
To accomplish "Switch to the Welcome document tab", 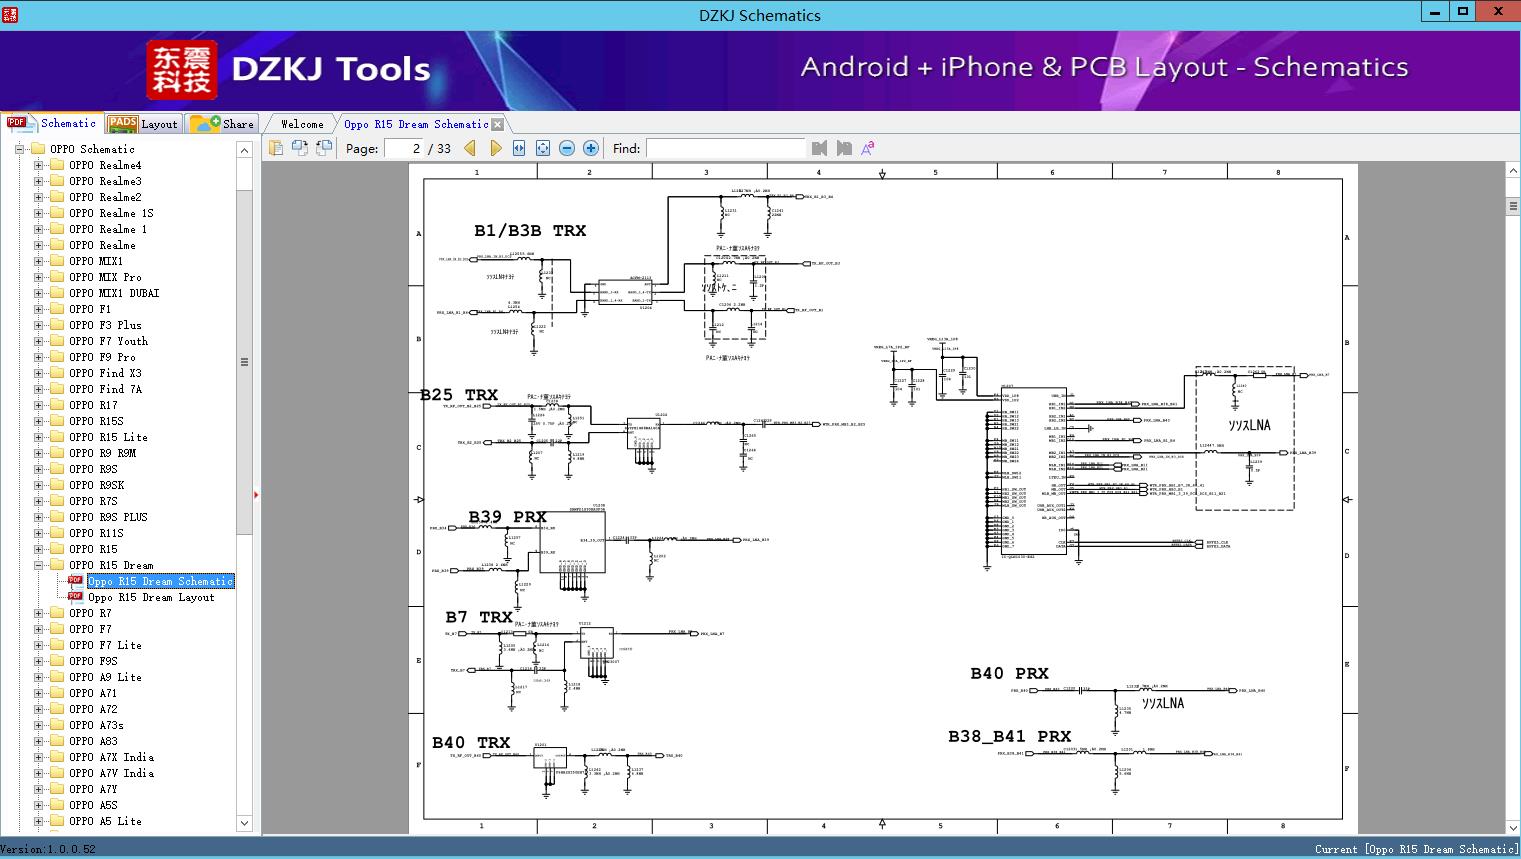I will point(302,124).
